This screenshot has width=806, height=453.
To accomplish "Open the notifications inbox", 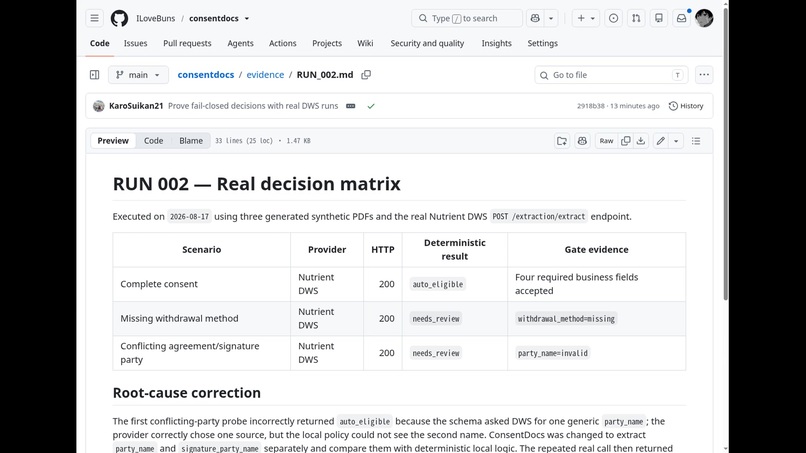I will [x=681, y=19].
